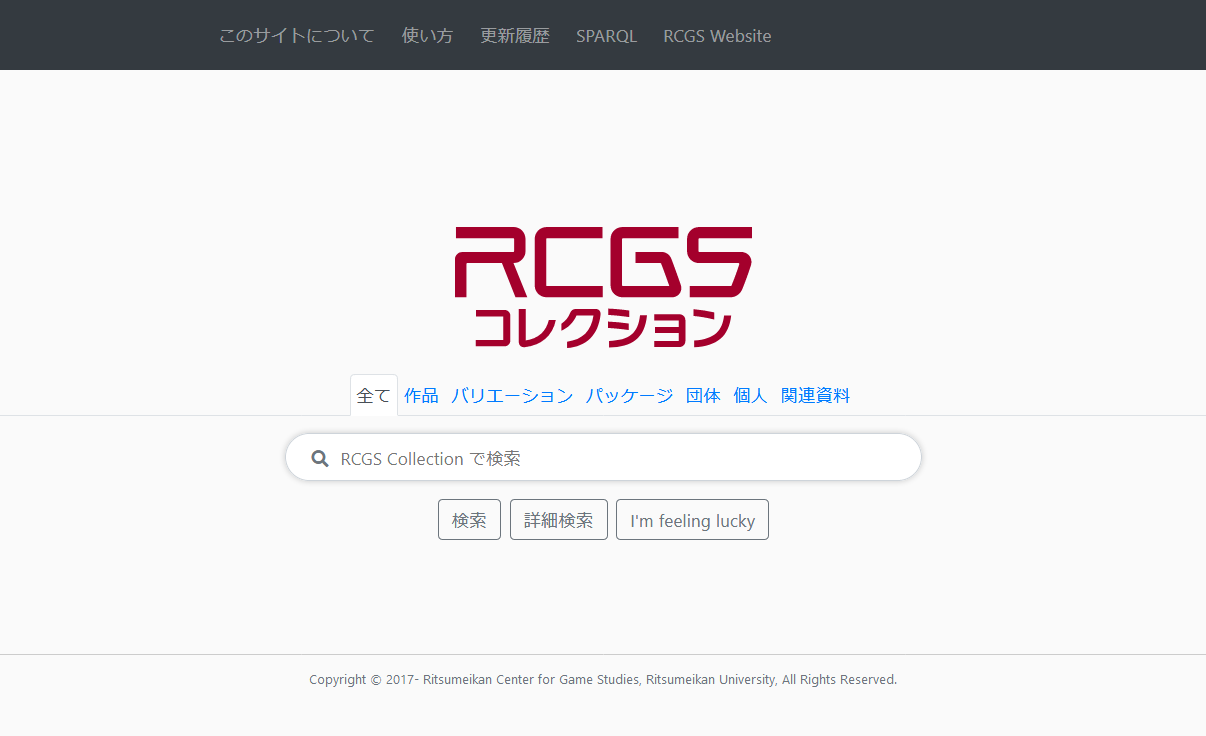Select the 団体 tab
The image size is (1206, 736).
coord(703,396)
